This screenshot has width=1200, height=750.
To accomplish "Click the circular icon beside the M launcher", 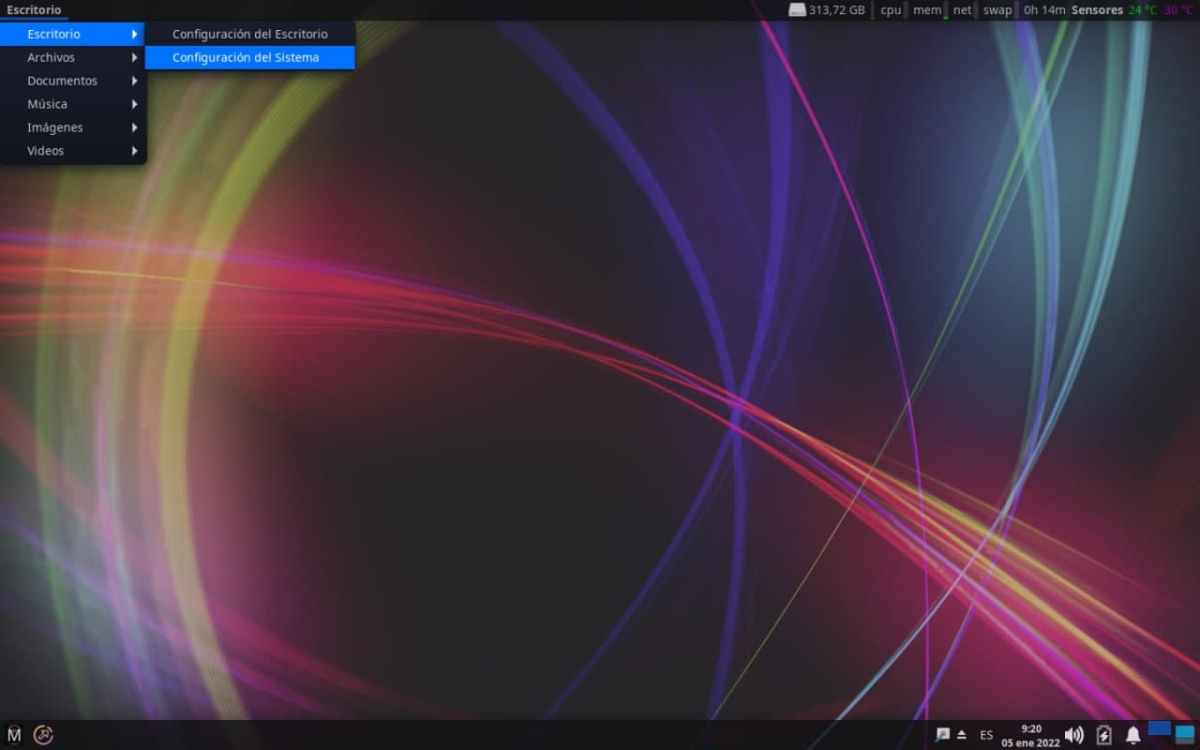I will (x=43, y=735).
